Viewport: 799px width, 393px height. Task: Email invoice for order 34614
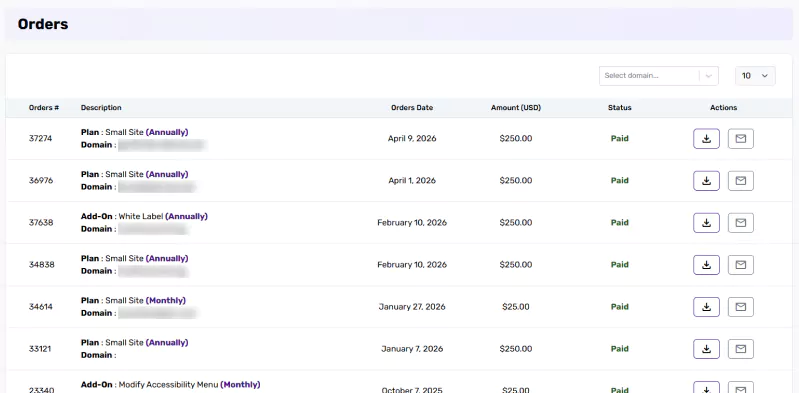[741, 307]
